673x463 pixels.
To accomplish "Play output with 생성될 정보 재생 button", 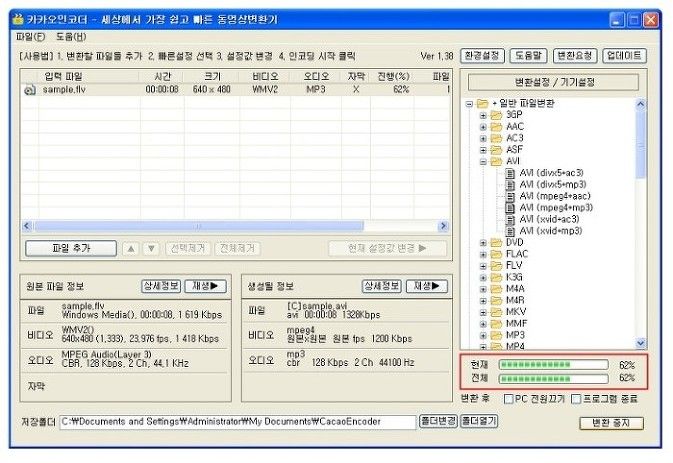I will [x=427, y=286].
